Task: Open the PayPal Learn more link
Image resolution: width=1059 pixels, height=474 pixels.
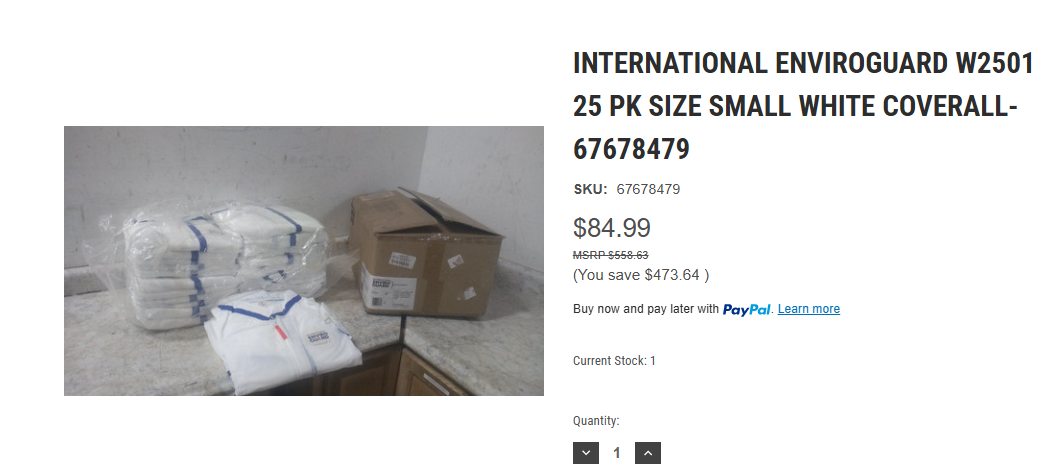Action: pyautogui.click(x=808, y=309)
